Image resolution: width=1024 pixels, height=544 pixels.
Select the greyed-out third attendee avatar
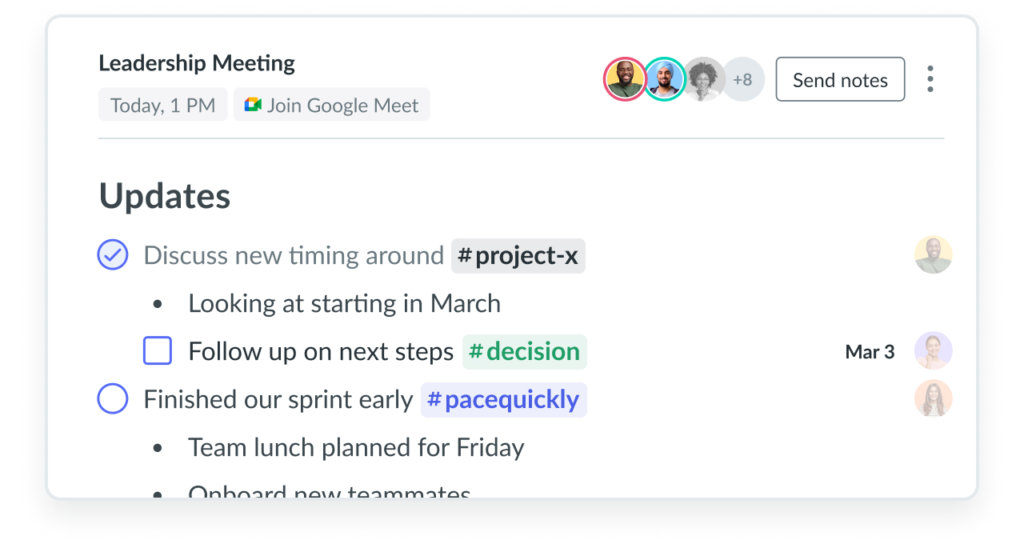(703, 79)
